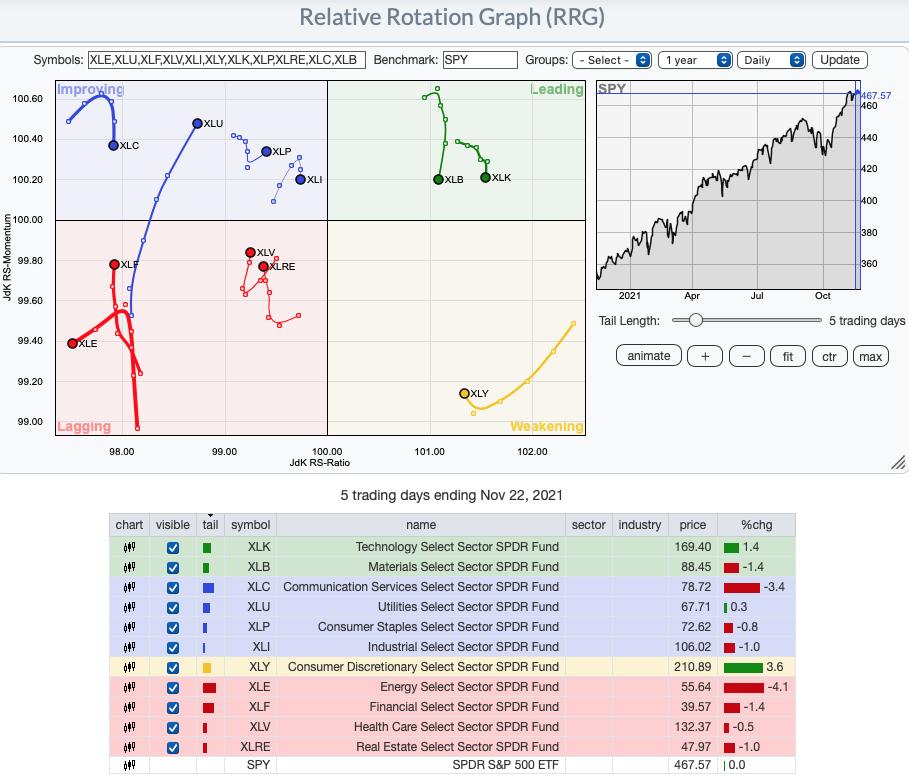Screen dimensions: 909x777
Task: Sort table by name column
Action: pos(421,525)
